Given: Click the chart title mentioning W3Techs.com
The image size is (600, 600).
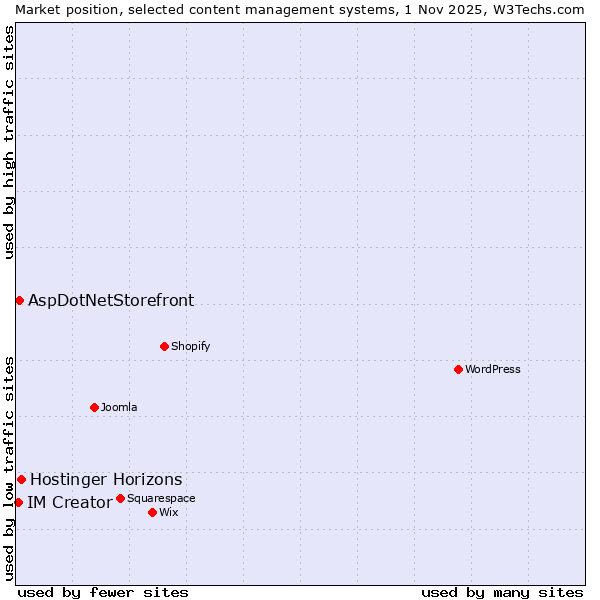Looking at the screenshot, I should pos(300,9).
